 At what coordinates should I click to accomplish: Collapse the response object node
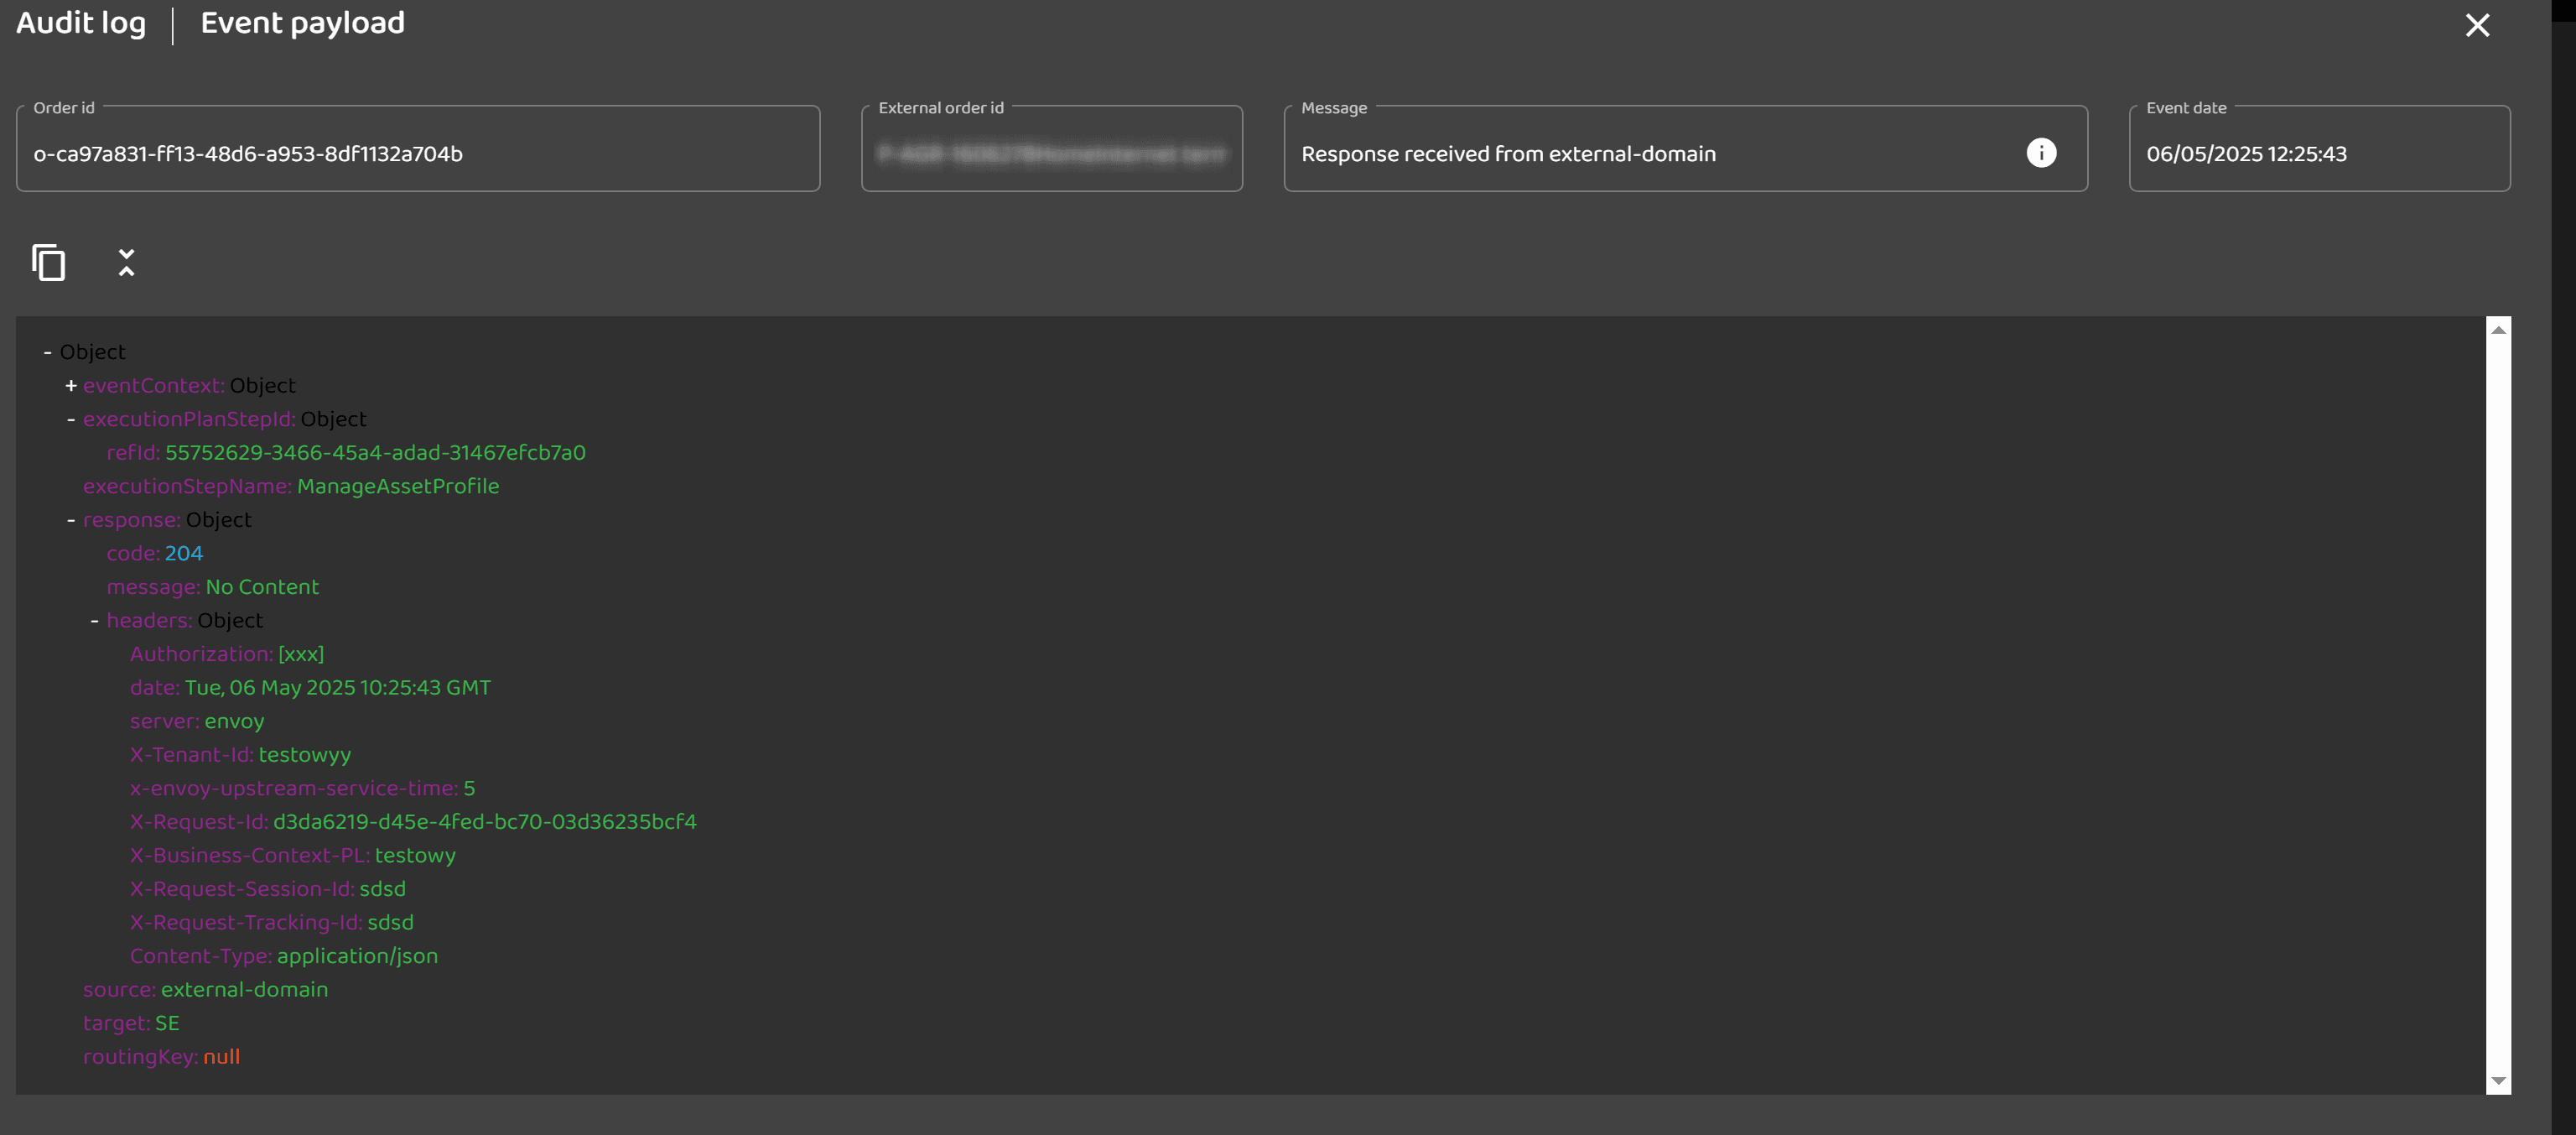71,520
